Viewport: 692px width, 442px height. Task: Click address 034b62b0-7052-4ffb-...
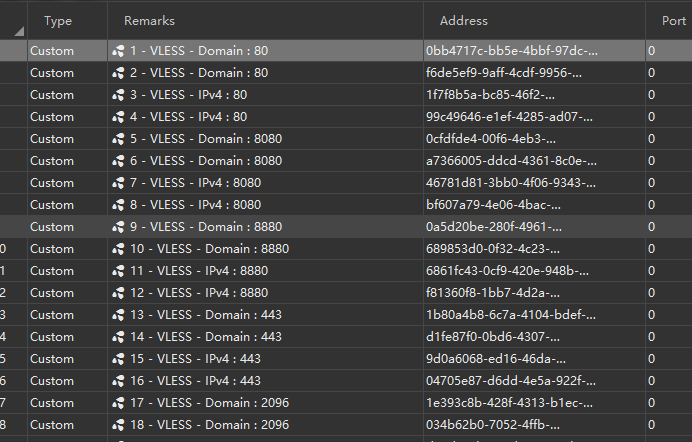coord(493,425)
